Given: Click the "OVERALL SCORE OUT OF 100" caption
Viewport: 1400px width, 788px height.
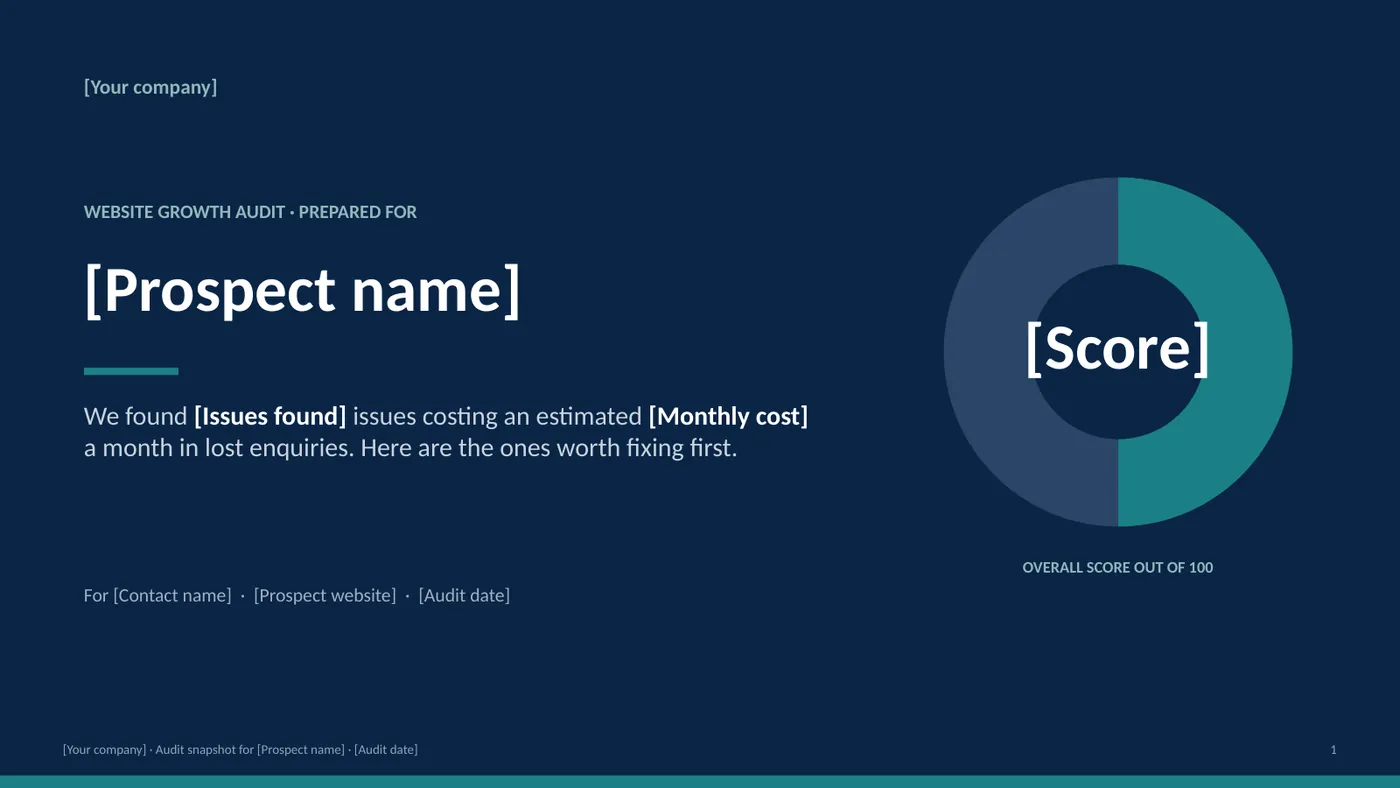Looking at the screenshot, I should (x=1118, y=568).
